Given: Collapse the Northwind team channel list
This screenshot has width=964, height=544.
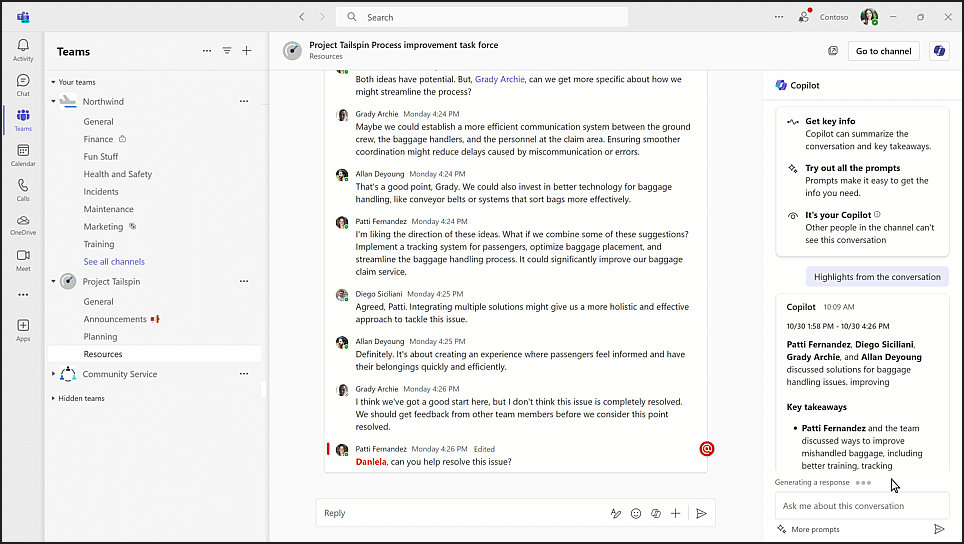Looking at the screenshot, I should [53, 102].
